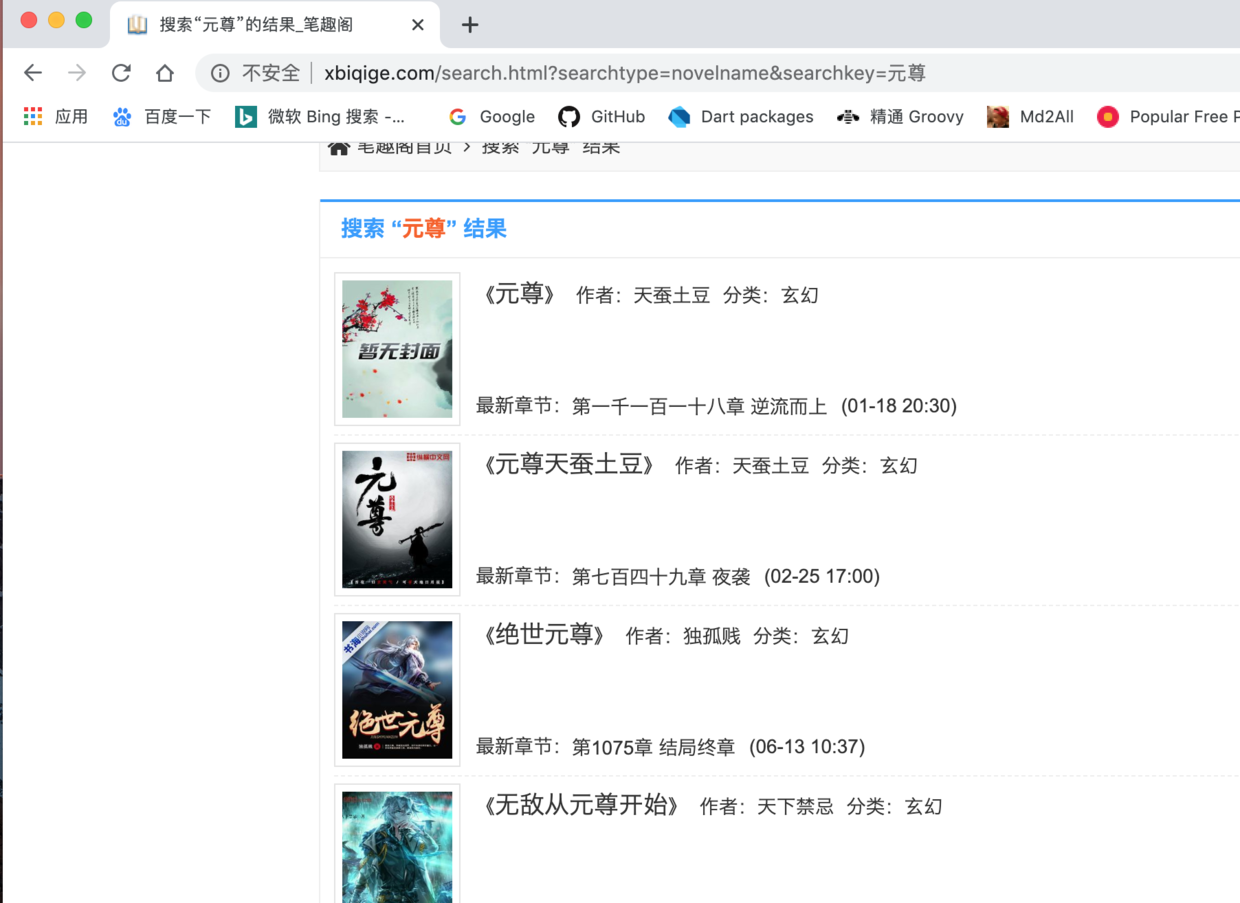Click author 独孤贱

click(712, 635)
